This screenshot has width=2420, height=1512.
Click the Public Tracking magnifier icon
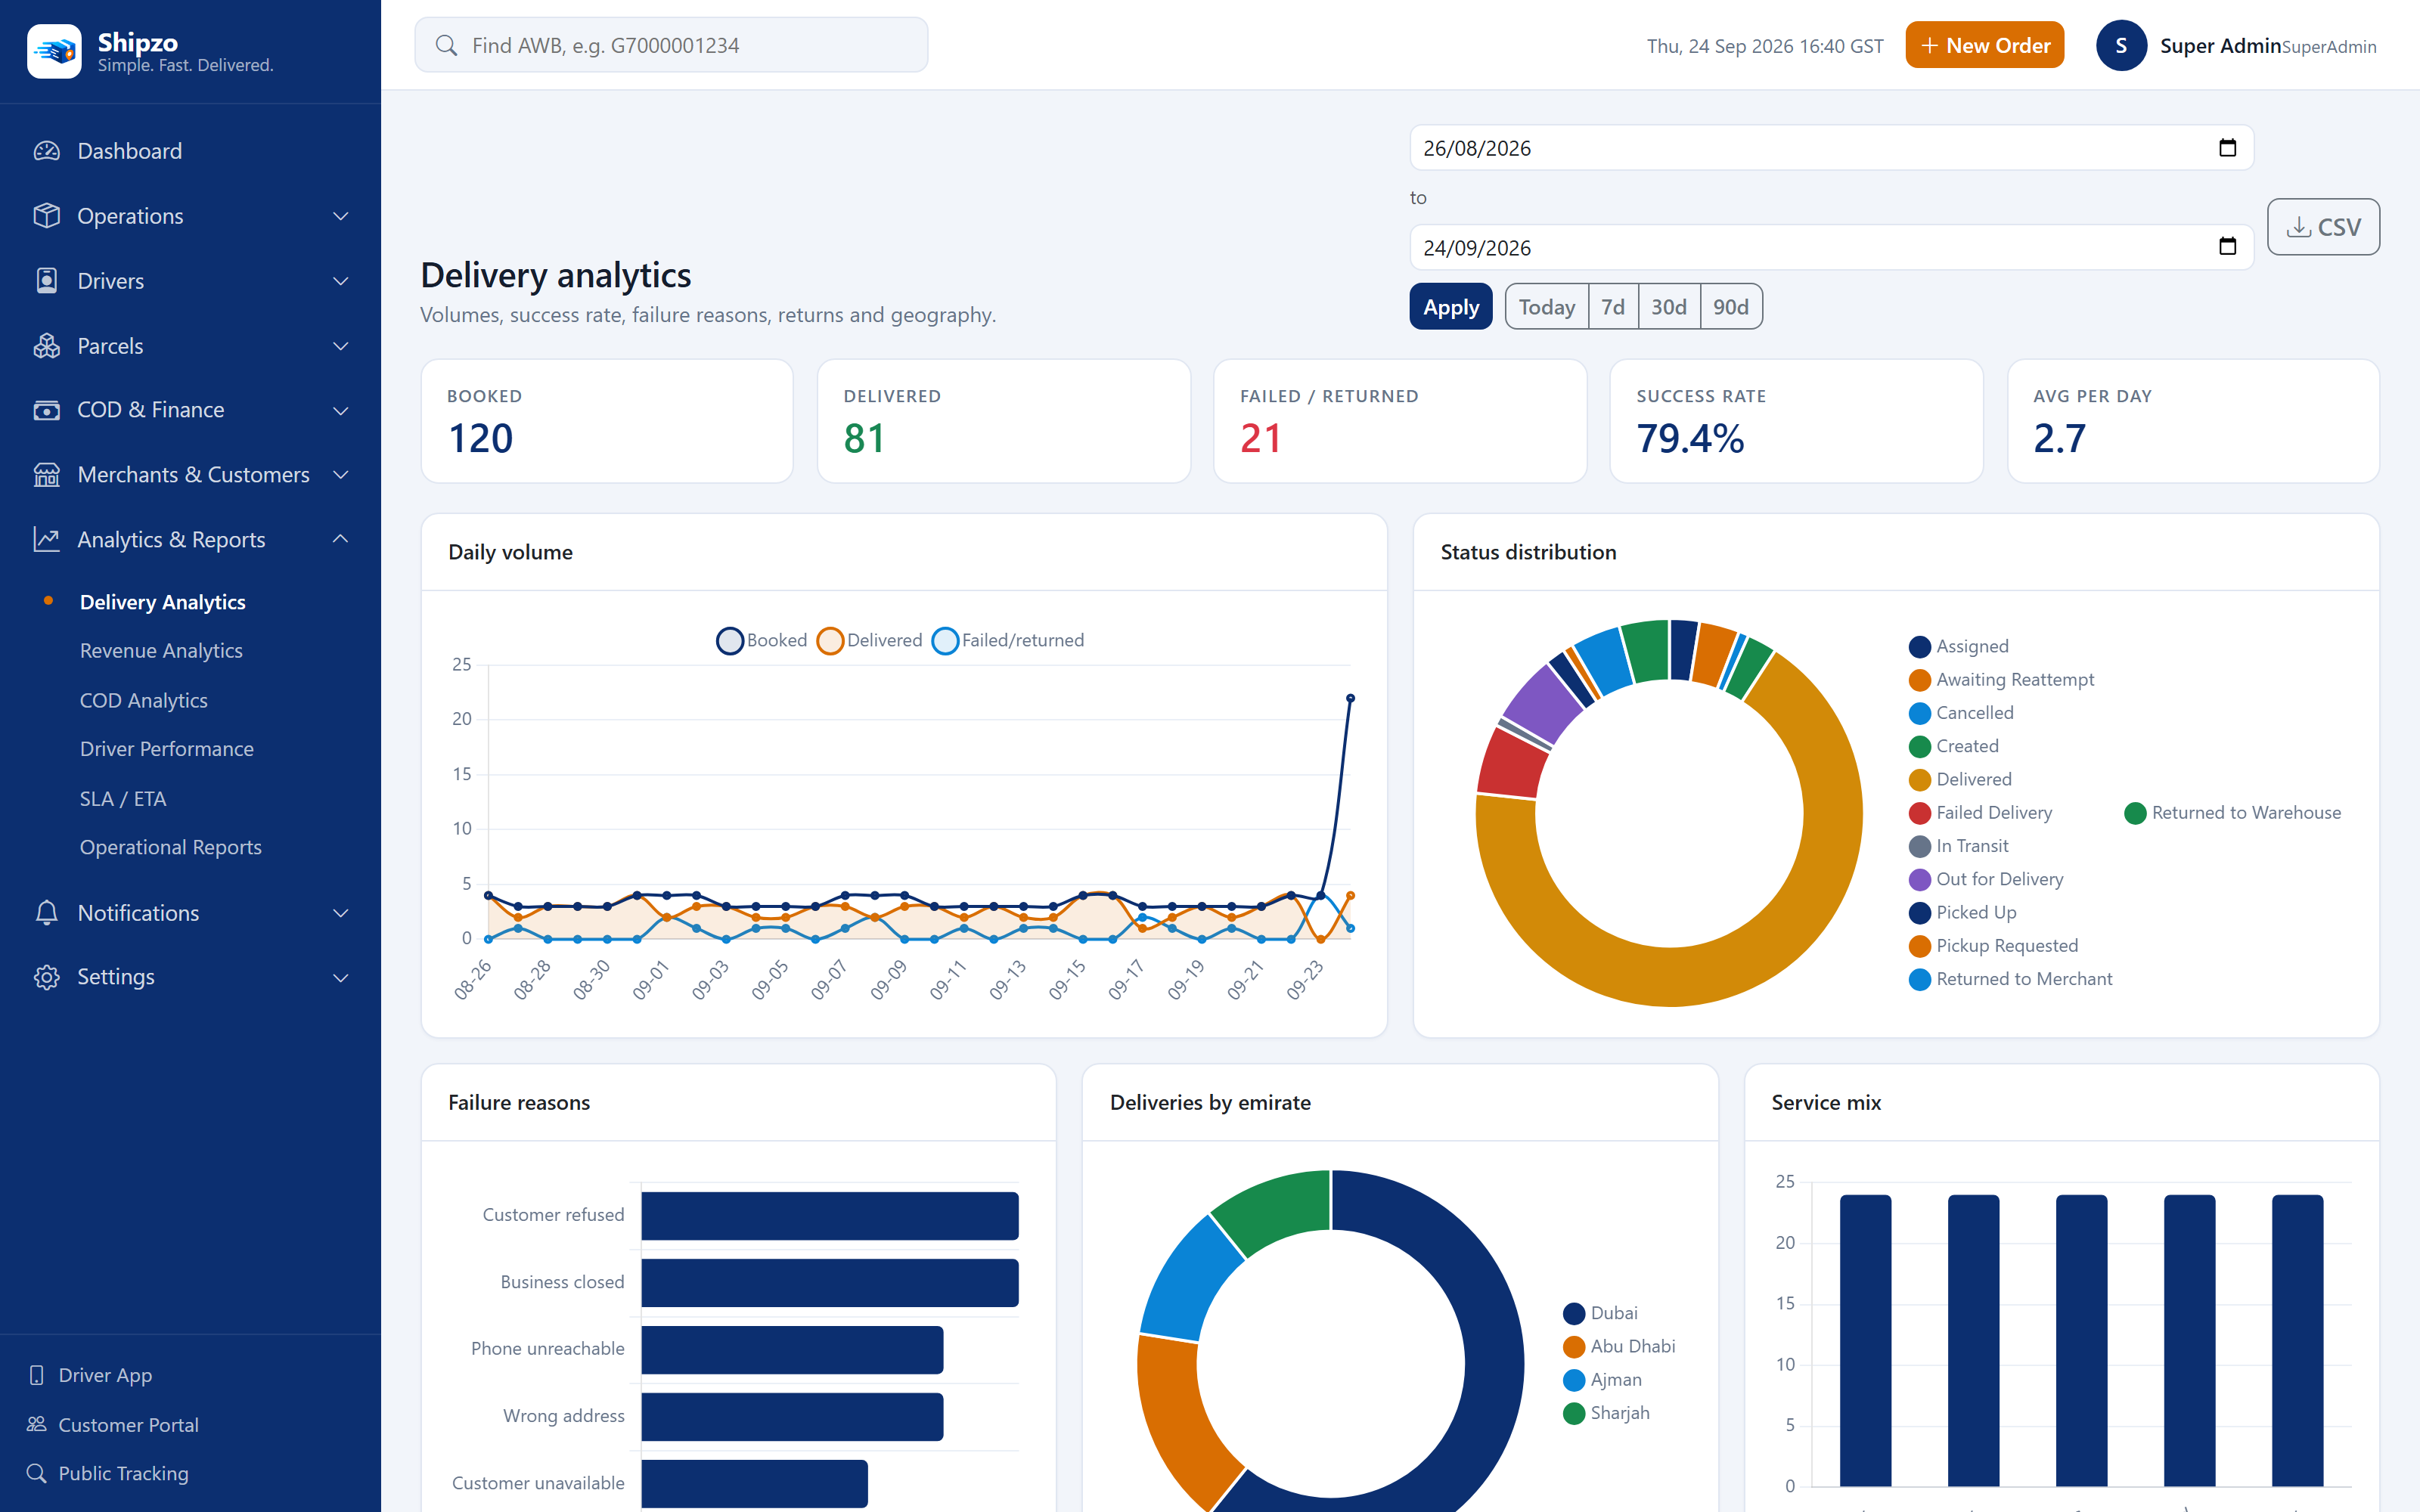coord(37,1473)
